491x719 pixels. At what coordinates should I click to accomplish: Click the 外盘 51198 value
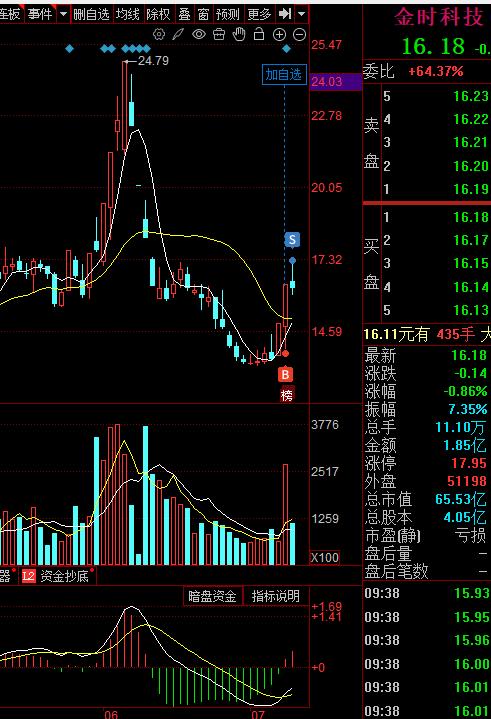(x=467, y=481)
